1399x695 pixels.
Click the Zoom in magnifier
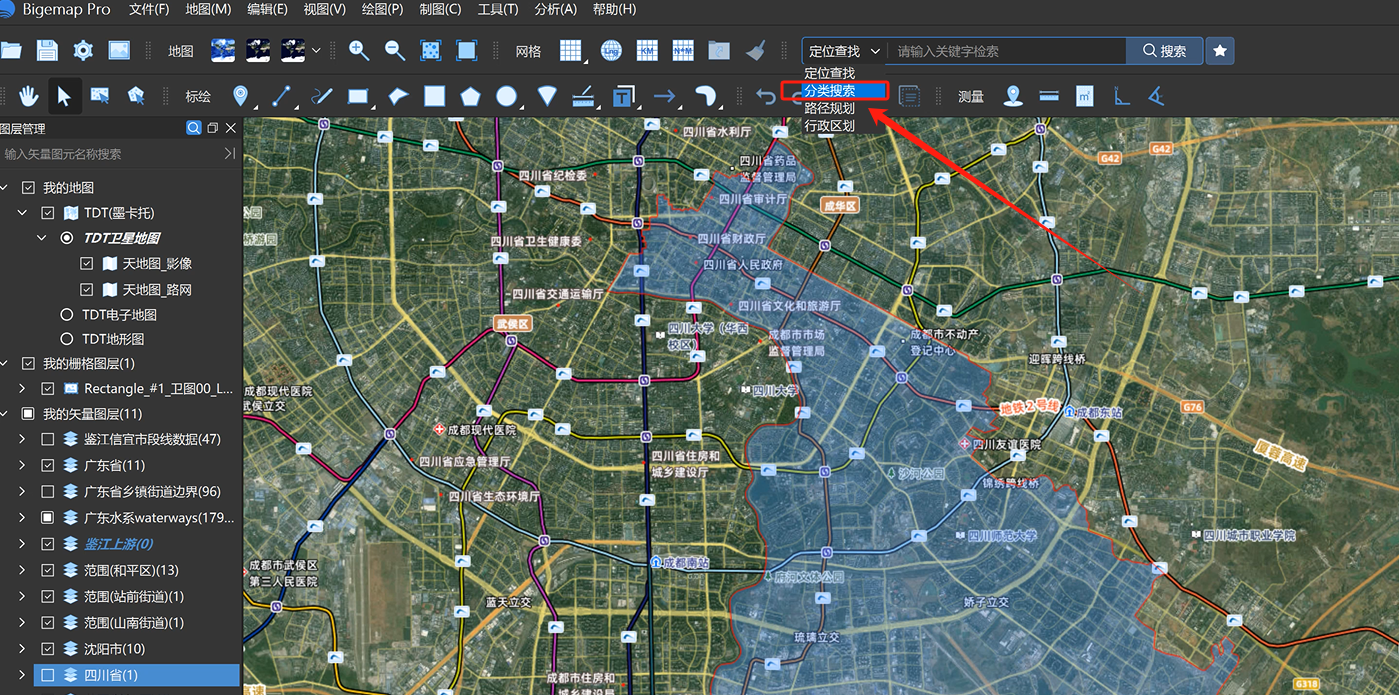(x=359, y=50)
